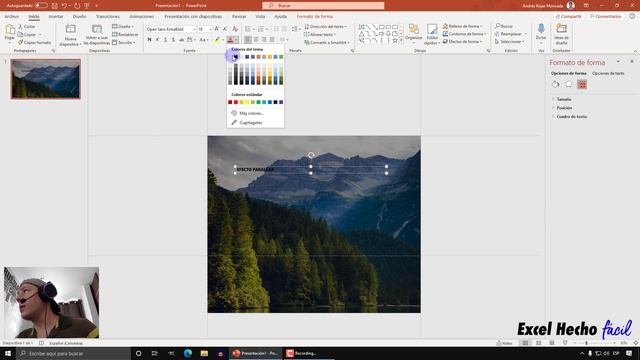Image resolution: width=640 pixels, height=360 pixels.
Task: Toggle underline formatting (S)
Action: point(166,40)
